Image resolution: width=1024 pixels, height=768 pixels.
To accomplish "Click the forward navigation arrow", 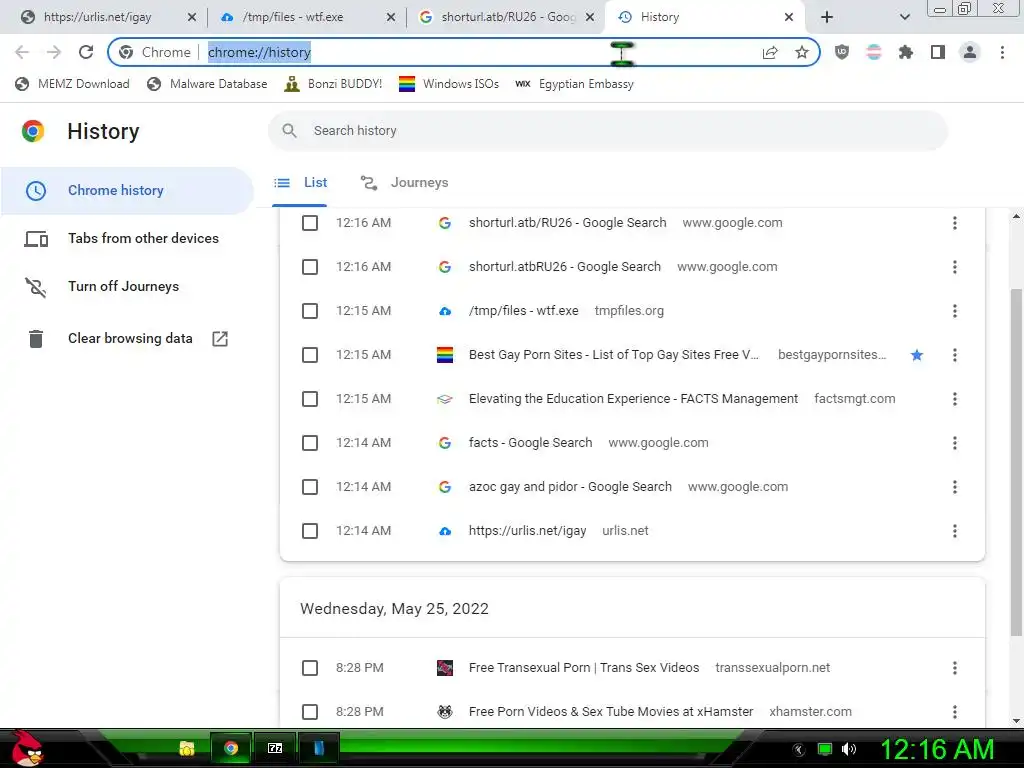I will pyautogui.click(x=54, y=52).
